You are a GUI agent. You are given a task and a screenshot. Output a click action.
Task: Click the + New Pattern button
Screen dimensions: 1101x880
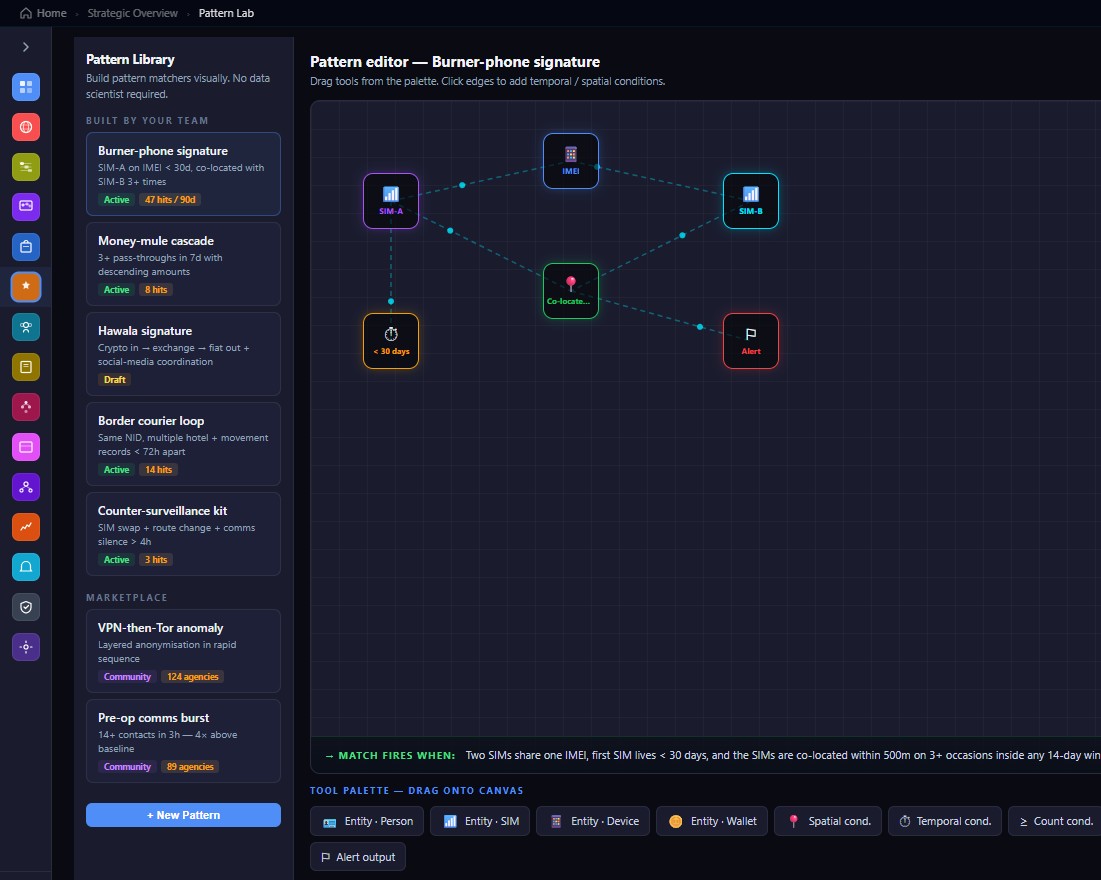183,815
